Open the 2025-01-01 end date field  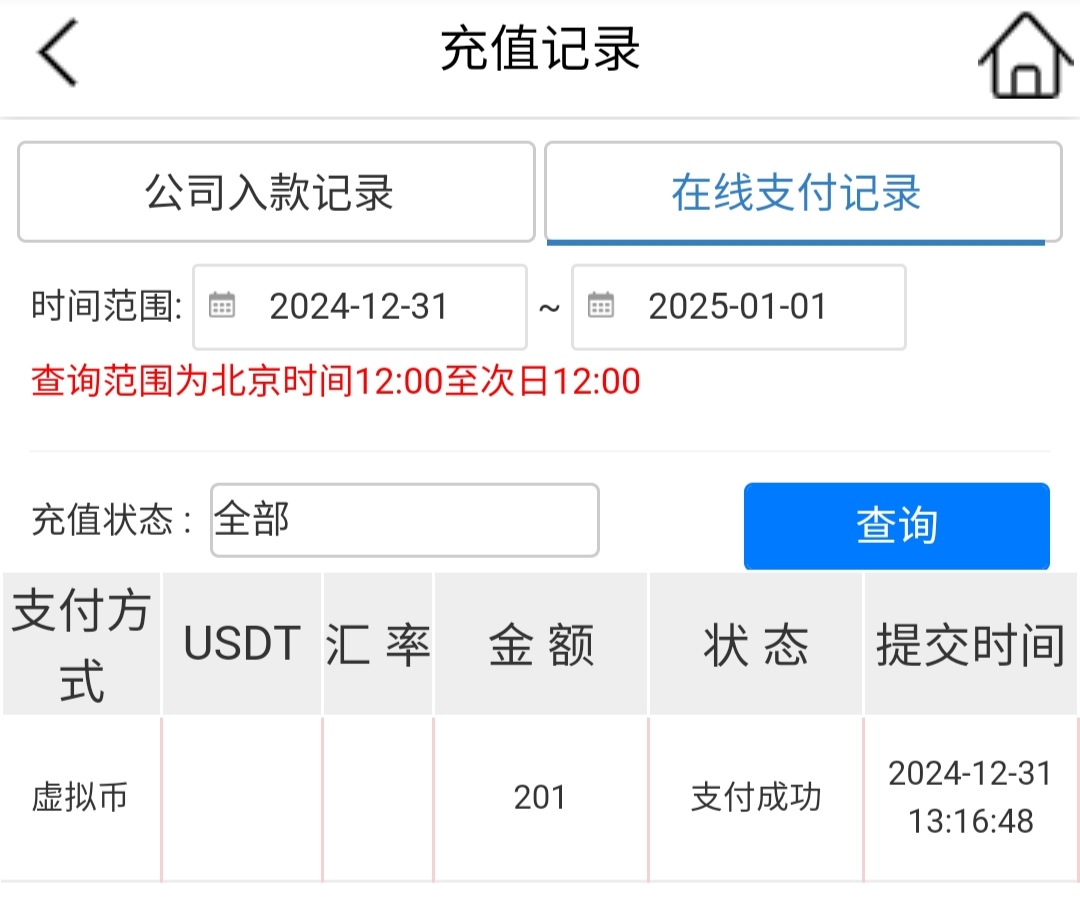738,307
